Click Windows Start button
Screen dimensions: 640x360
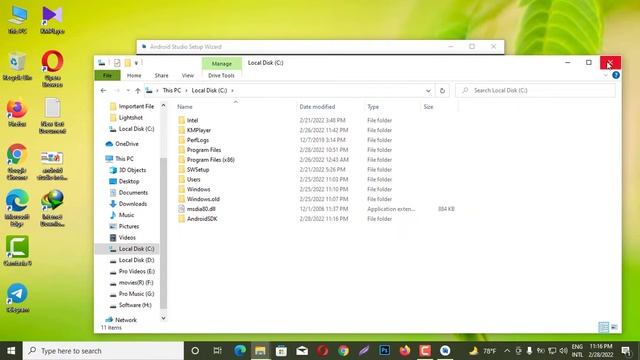coord(11,351)
